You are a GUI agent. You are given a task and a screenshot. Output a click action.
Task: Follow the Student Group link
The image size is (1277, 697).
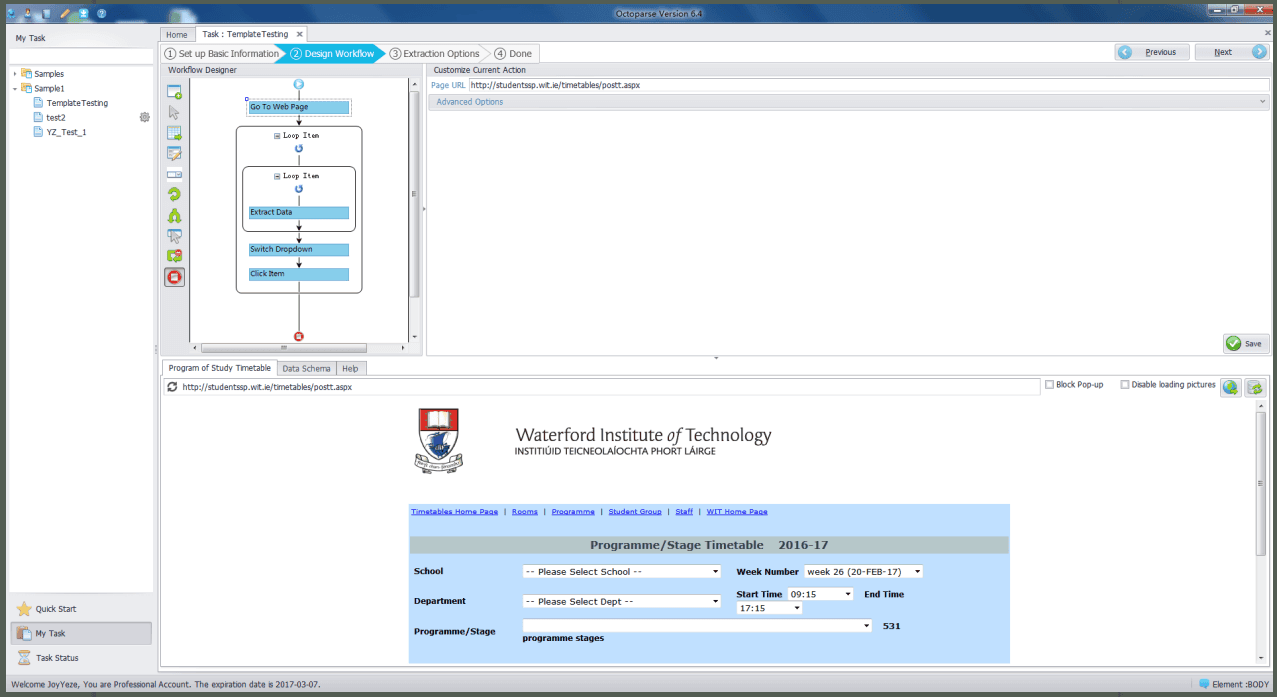(635, 512)
